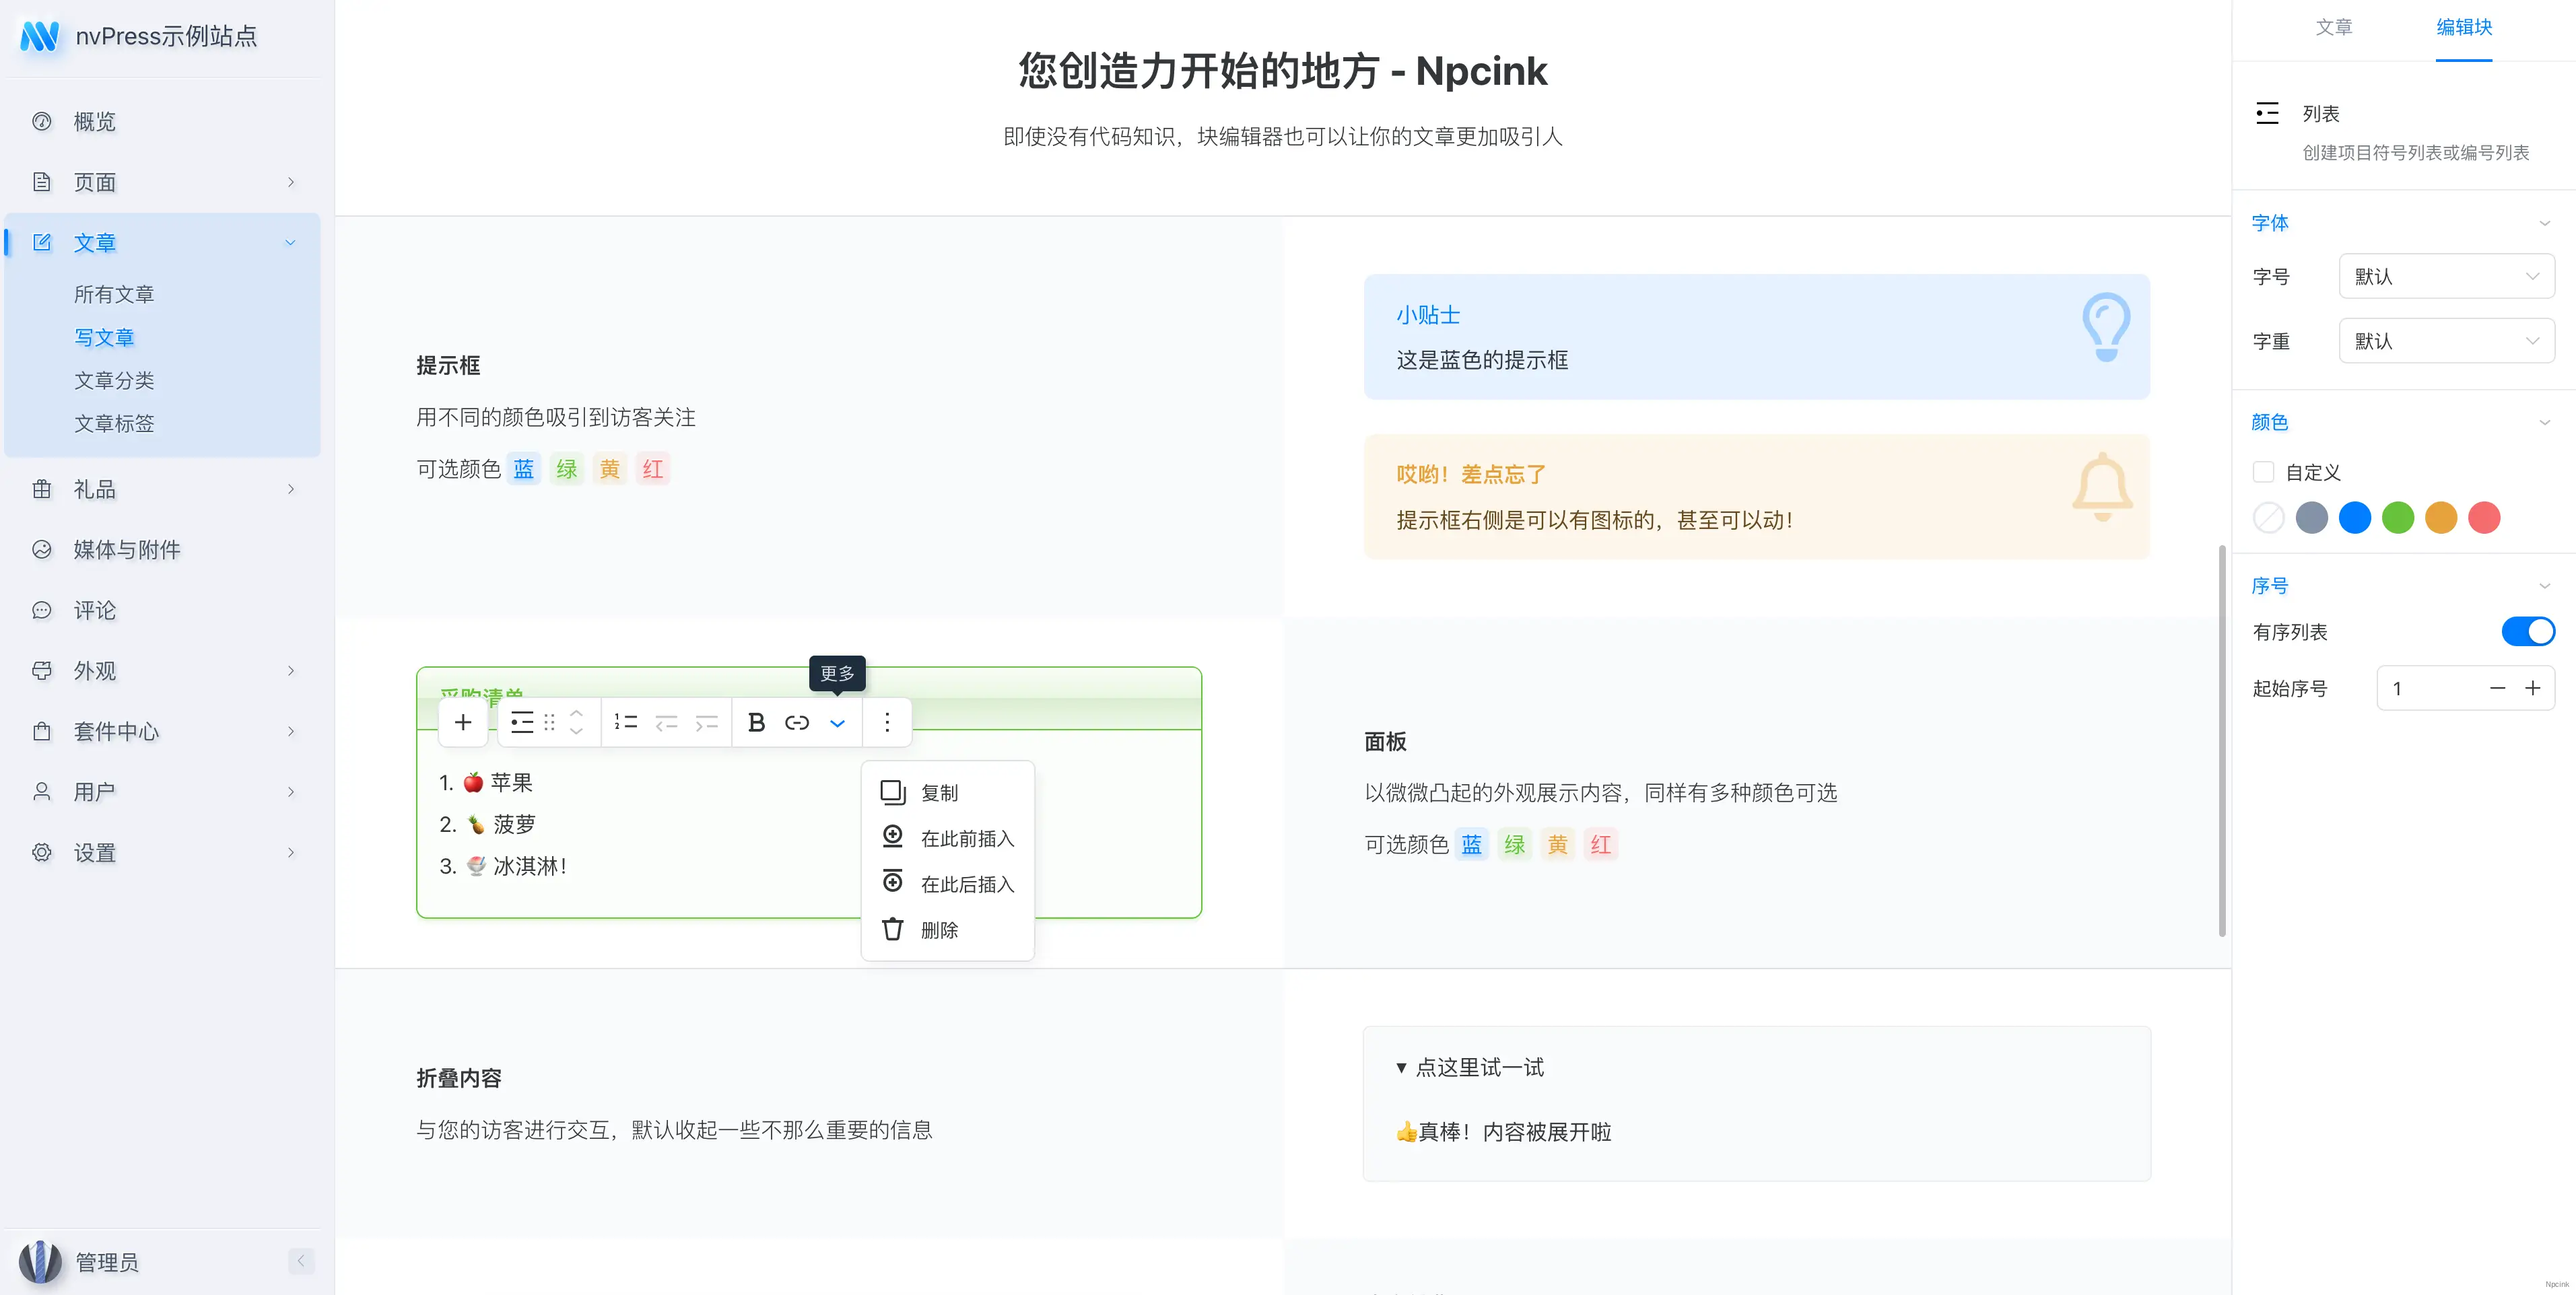The height and width of the screenshot is (1295, 2576).
Task: Select the orange color swatch
Action: pos(2441,517)
